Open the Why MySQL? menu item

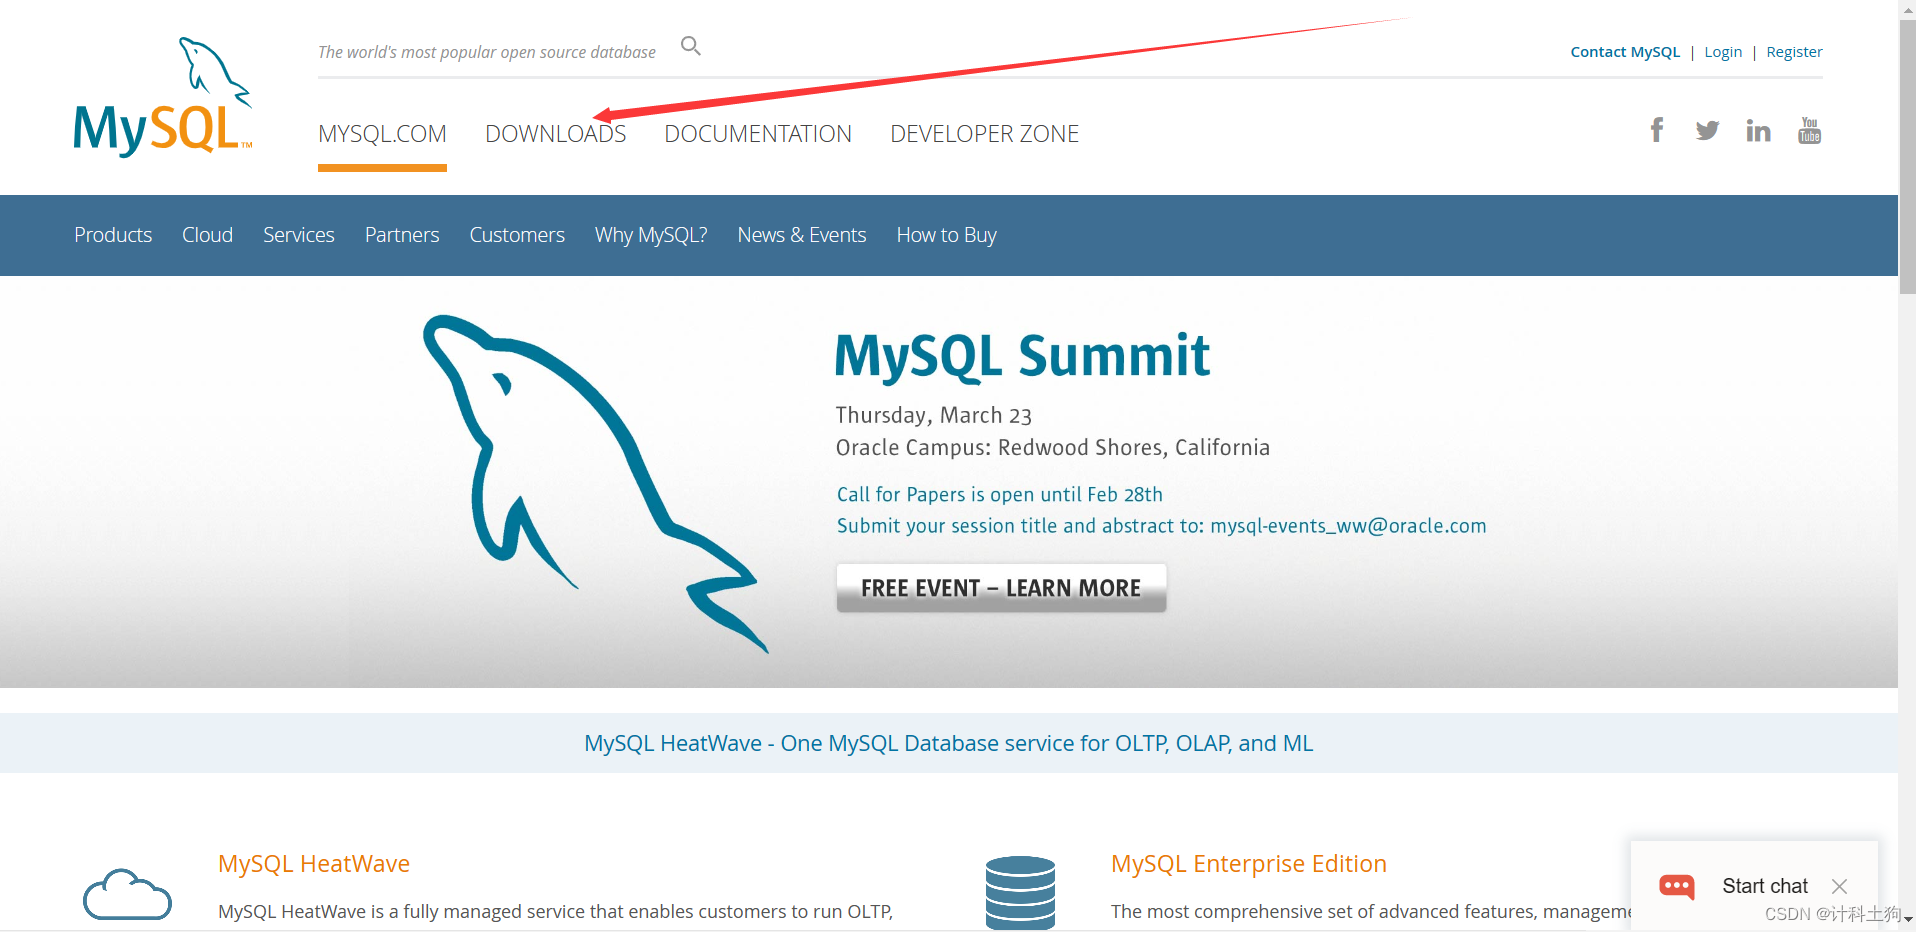click(x=651, y=235)
